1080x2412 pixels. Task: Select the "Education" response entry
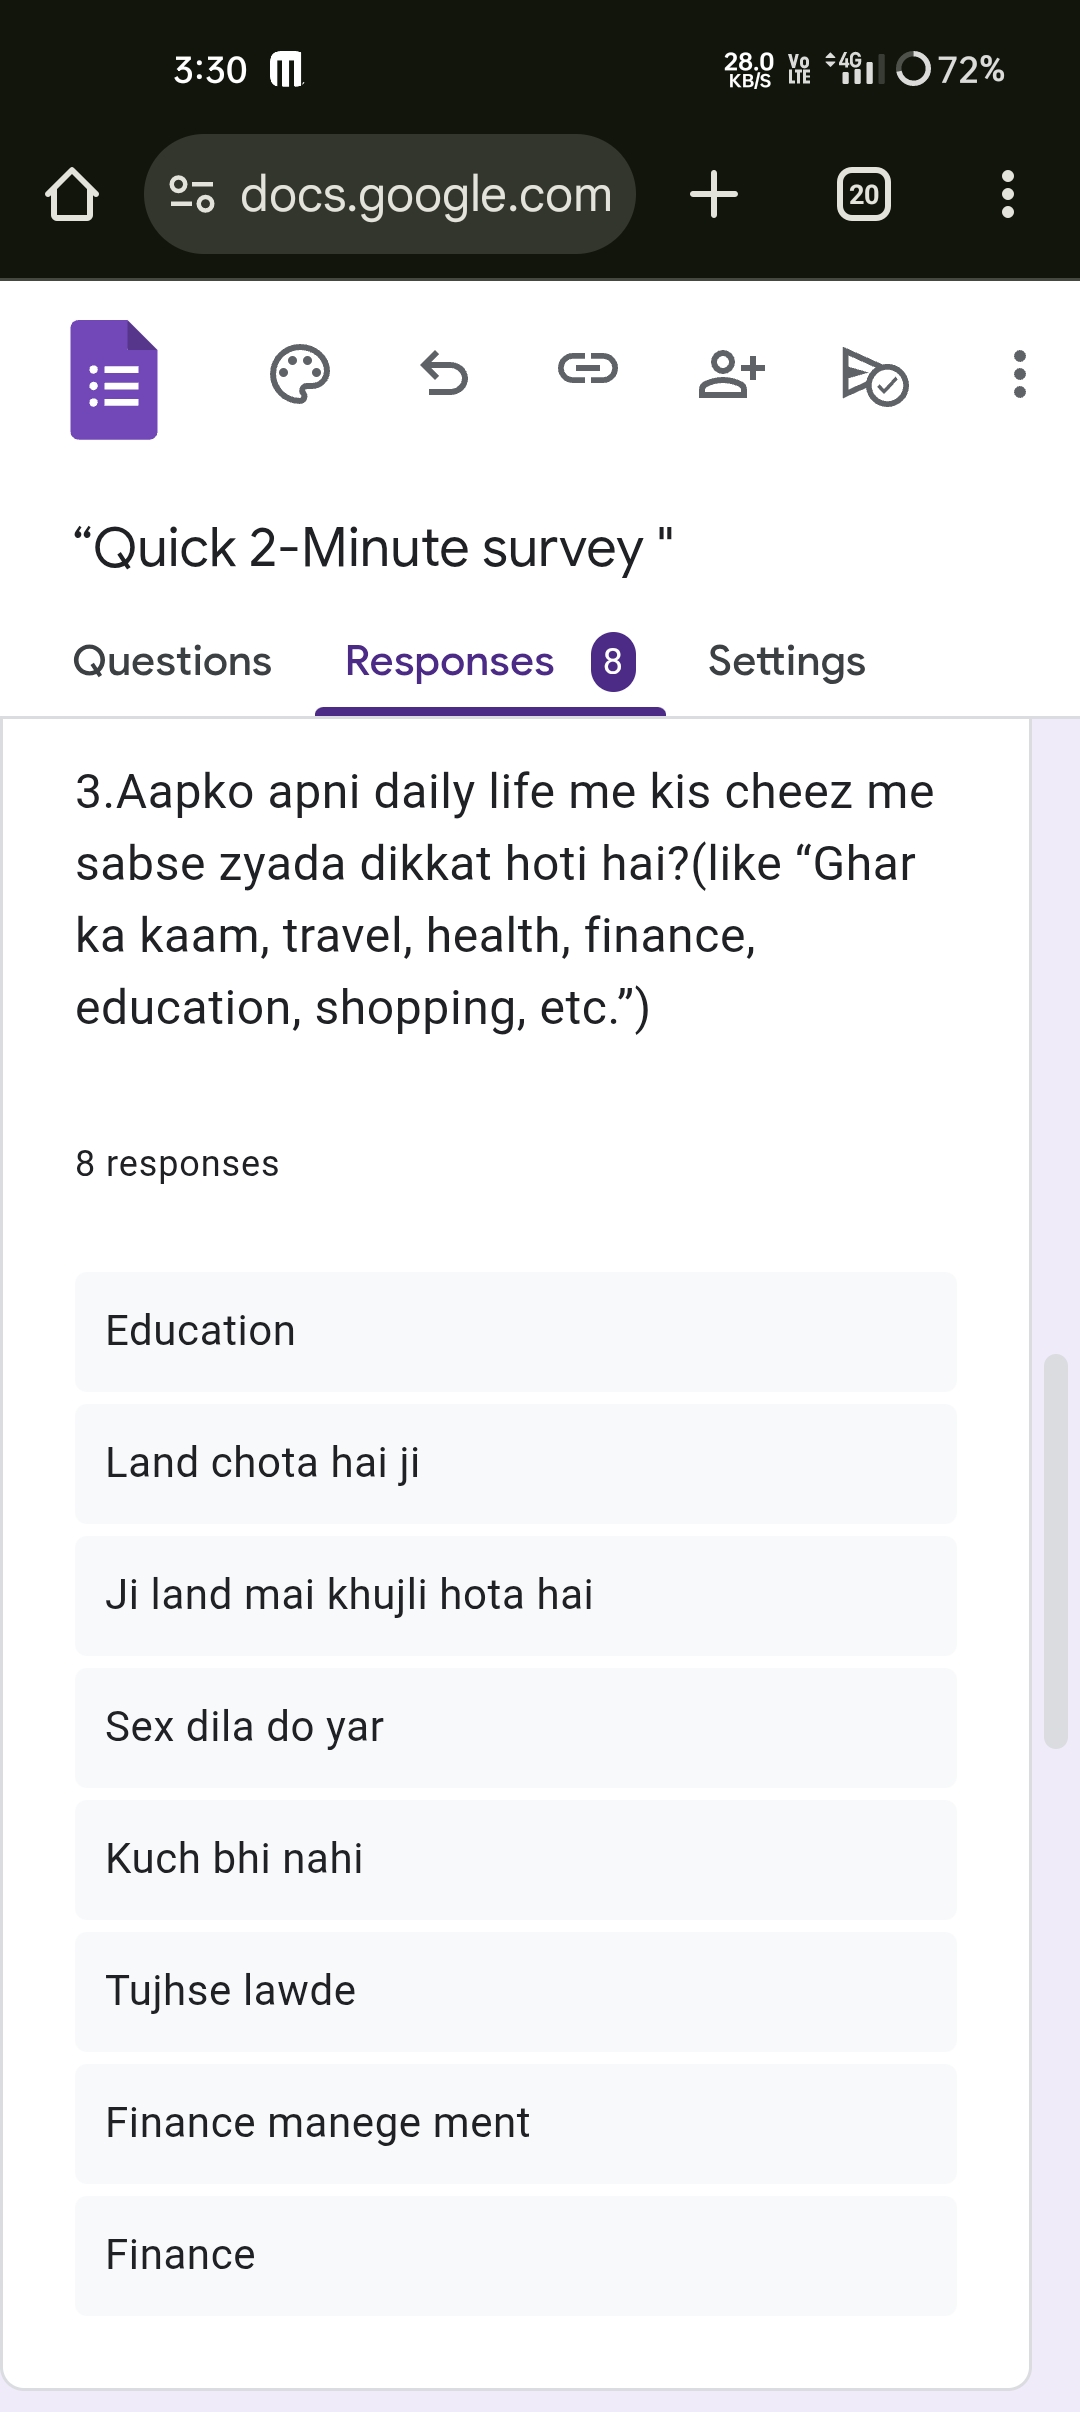coord(516,1332)
